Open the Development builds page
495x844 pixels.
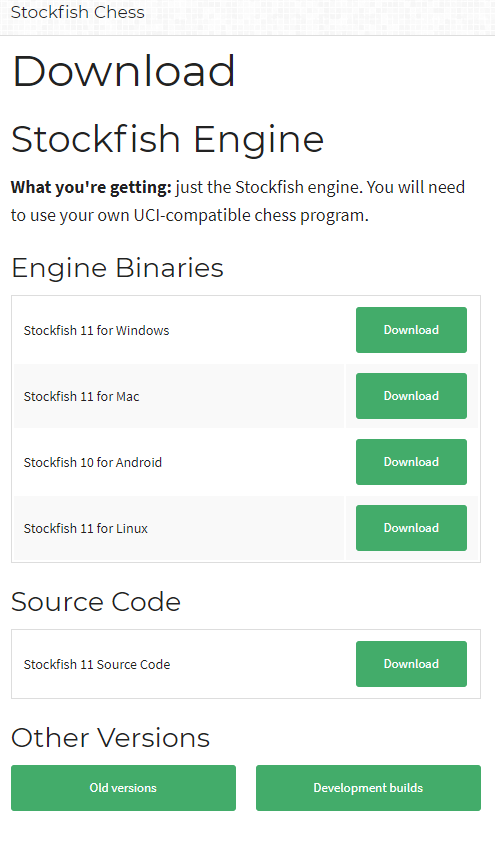368,788
